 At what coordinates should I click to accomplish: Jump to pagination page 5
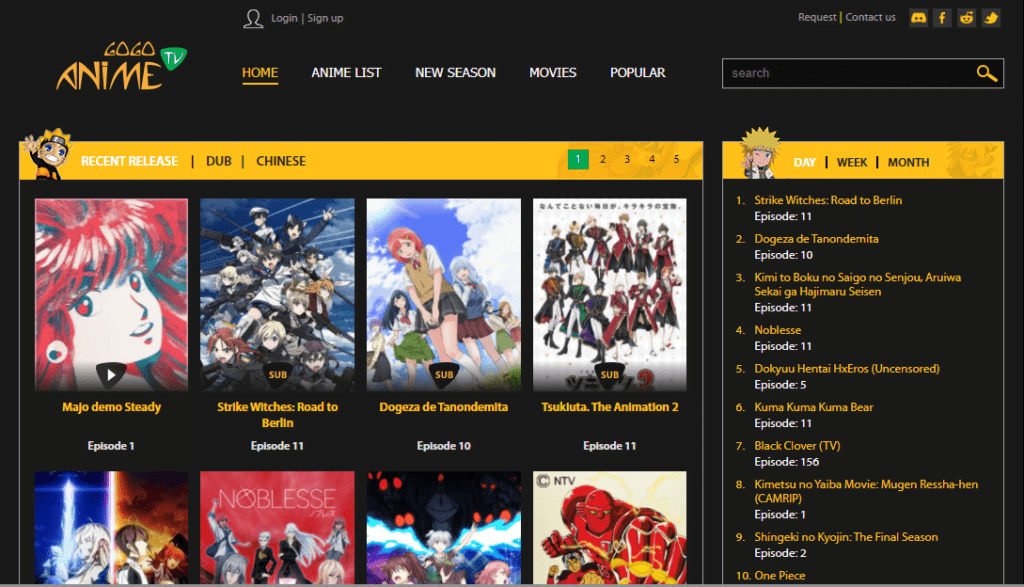click(676, 159)
